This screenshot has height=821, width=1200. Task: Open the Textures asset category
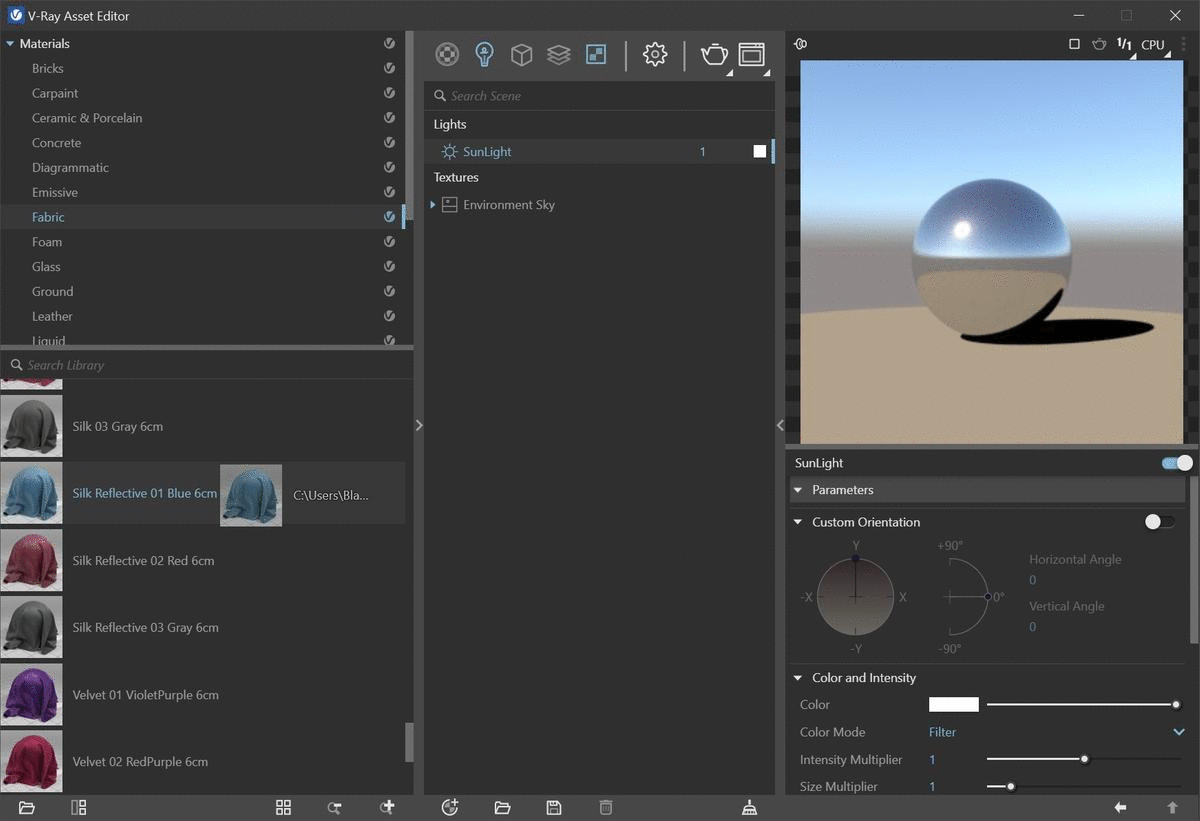point(596,54)
